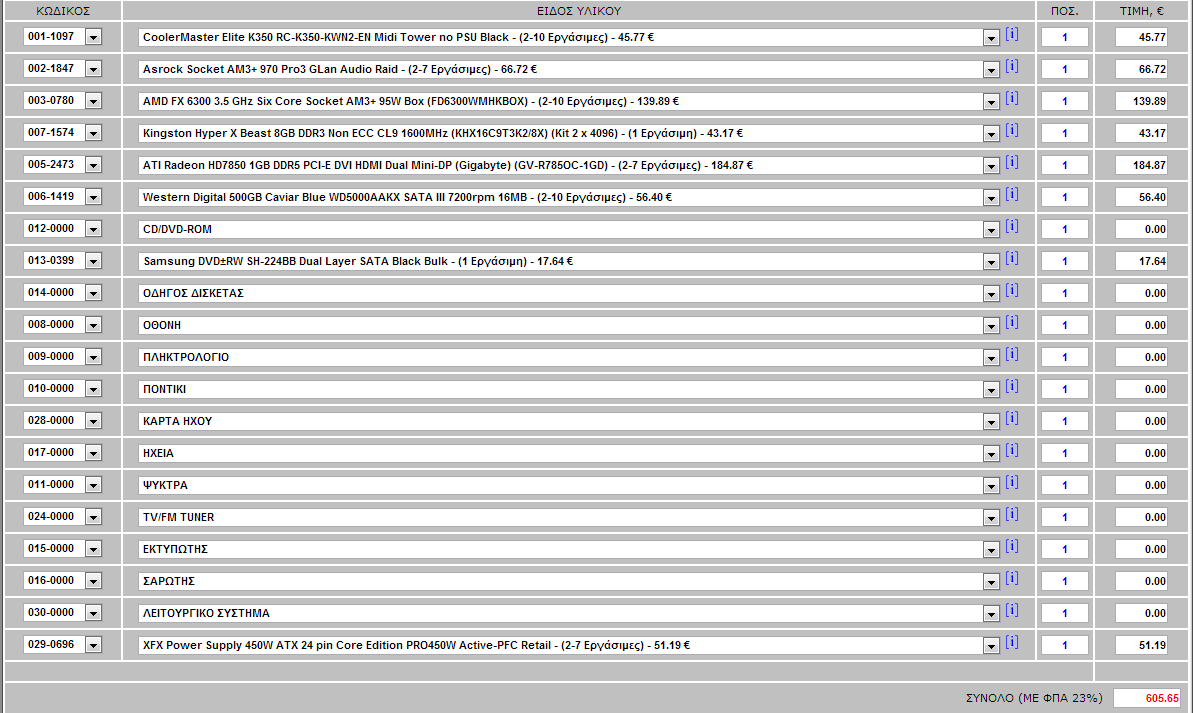Click the ΠΟΣ. column header
Viewport: 1193px width, 713px height.
click(x=1064, y=11)
